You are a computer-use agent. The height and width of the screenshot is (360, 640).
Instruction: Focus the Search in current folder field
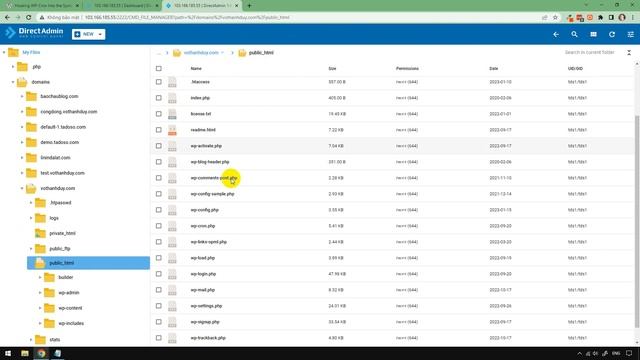pyautogui.click(x=589, y=53)
